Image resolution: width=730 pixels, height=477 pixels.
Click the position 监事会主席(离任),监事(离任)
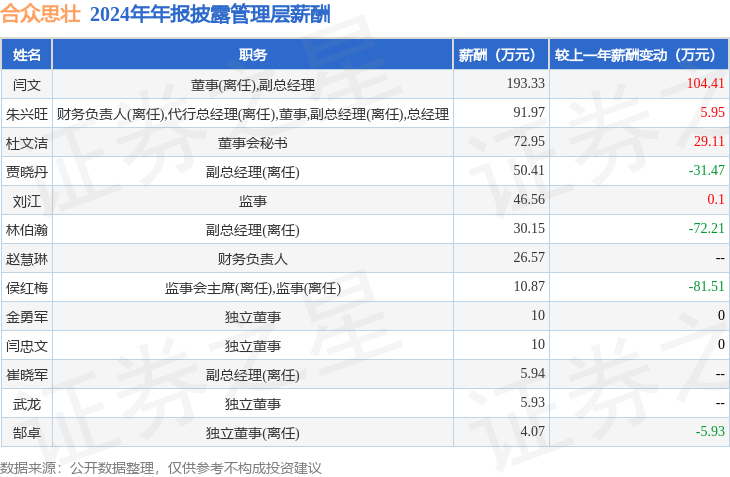(x=253, y=288)
